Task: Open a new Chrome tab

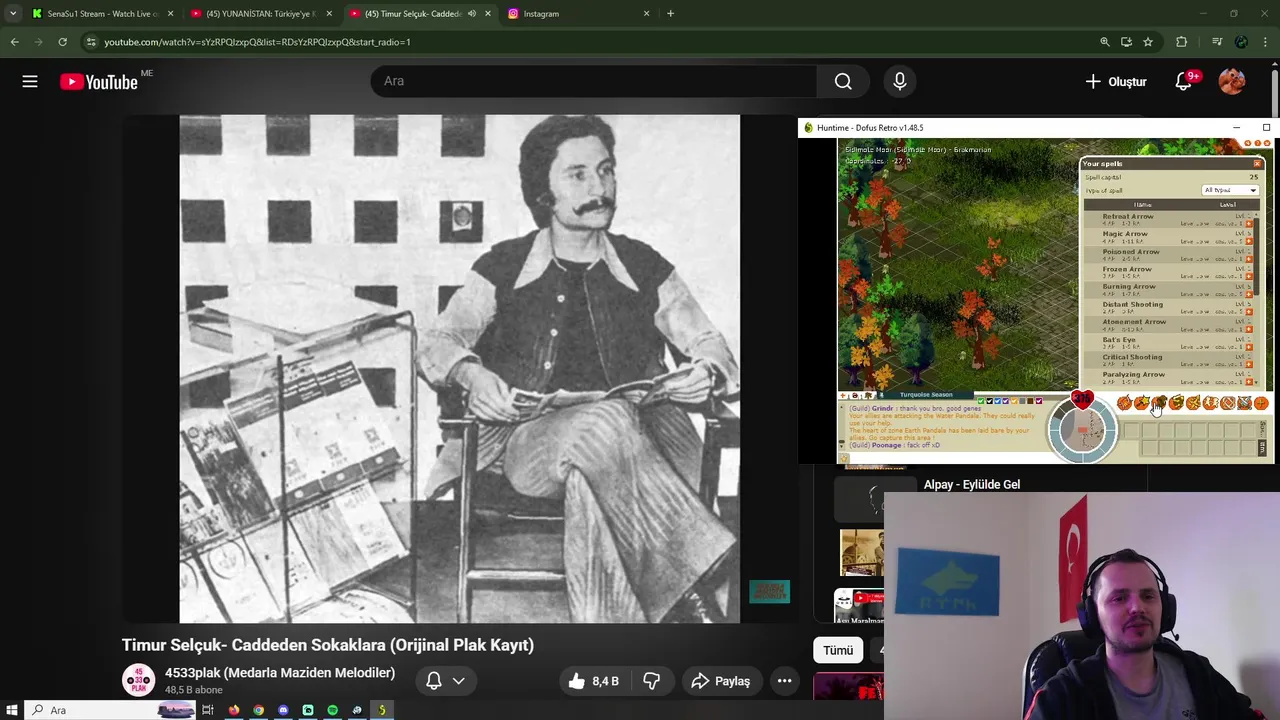Action: pos(670,14)
